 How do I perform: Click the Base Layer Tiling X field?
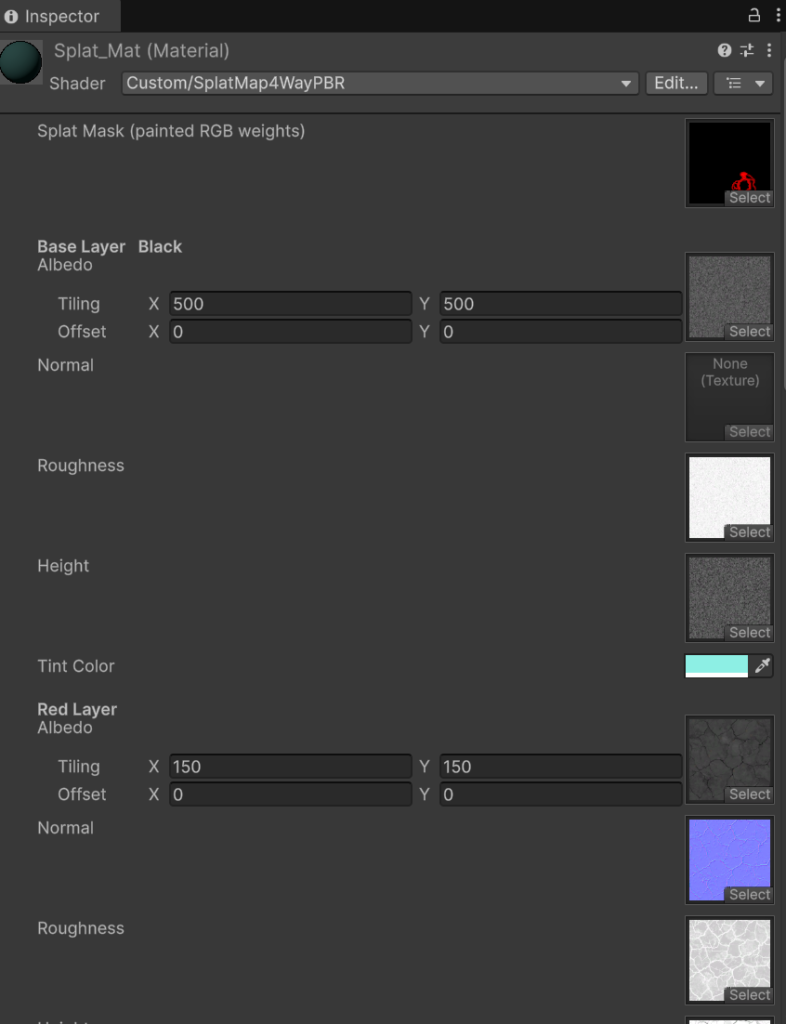pyautogui.click(x=291, y=304)
